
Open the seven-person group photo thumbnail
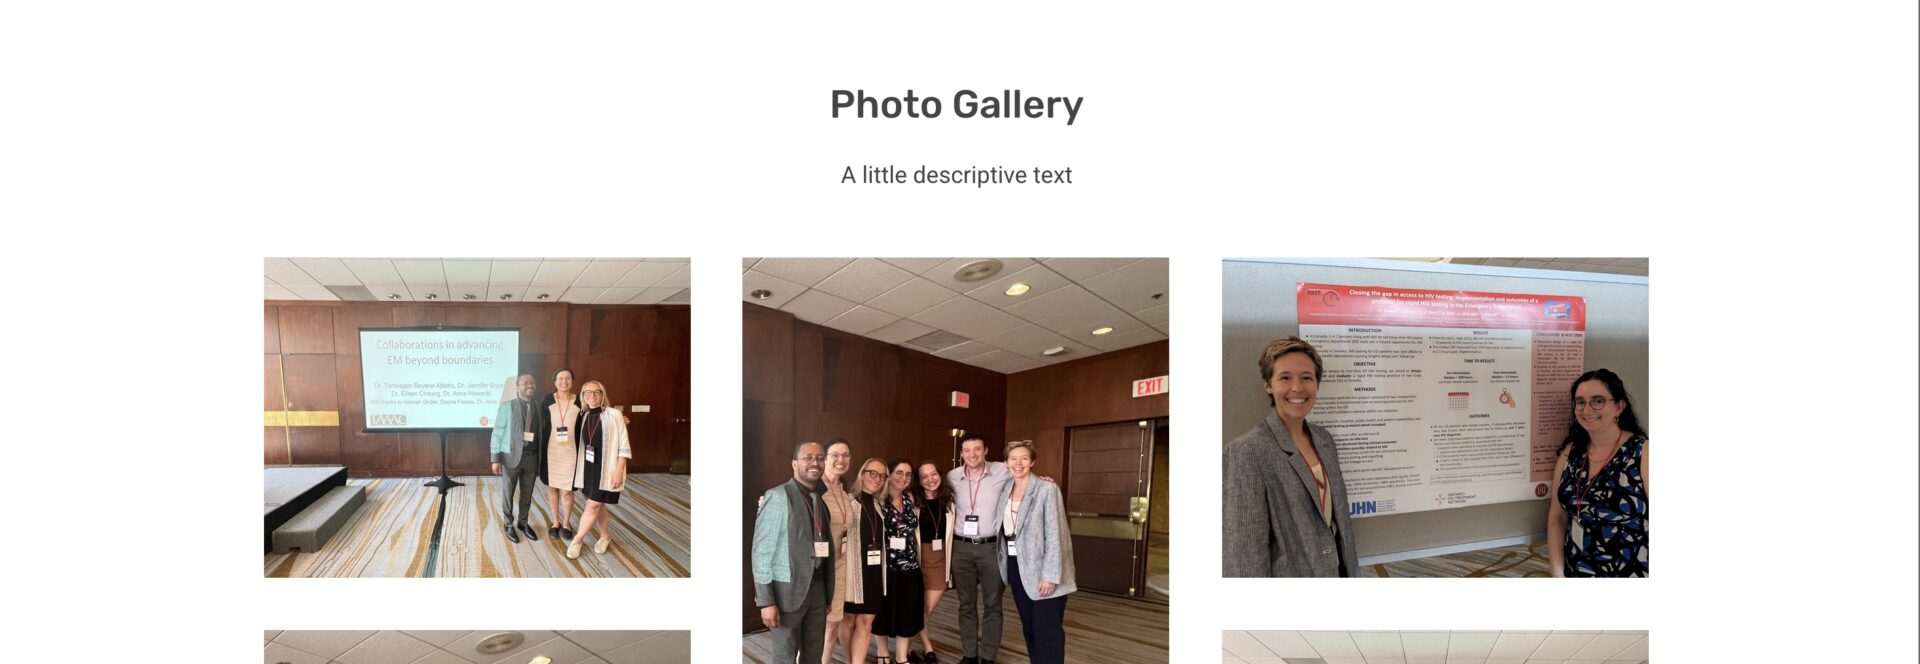tap(955, 461)
